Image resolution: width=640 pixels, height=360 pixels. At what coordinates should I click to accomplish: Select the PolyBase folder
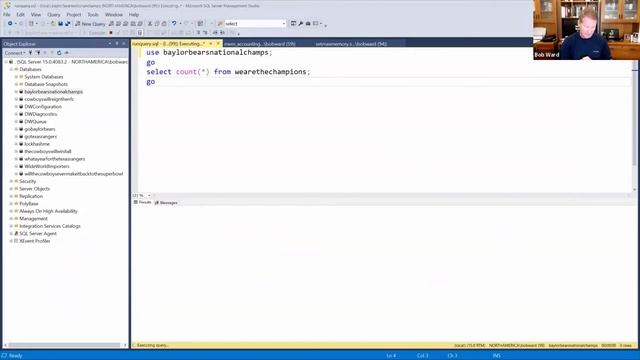pyautogui.click(x=29, y=203)
